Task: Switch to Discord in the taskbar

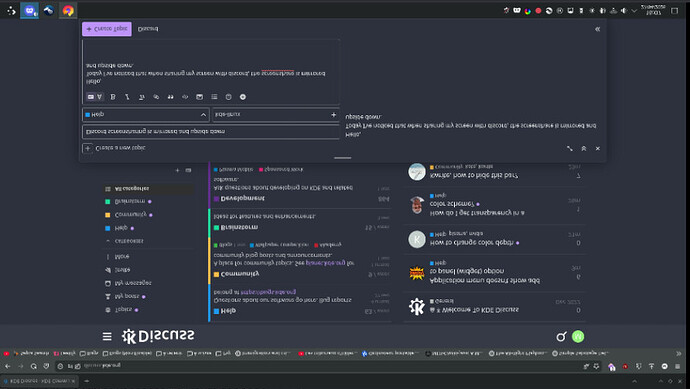Action: point(29,11)
